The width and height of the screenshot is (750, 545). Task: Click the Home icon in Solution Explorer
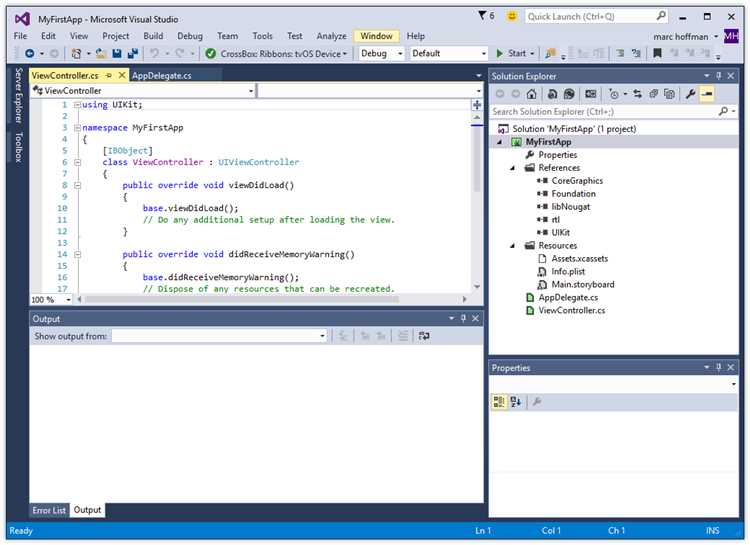click(x=531, y=94)
